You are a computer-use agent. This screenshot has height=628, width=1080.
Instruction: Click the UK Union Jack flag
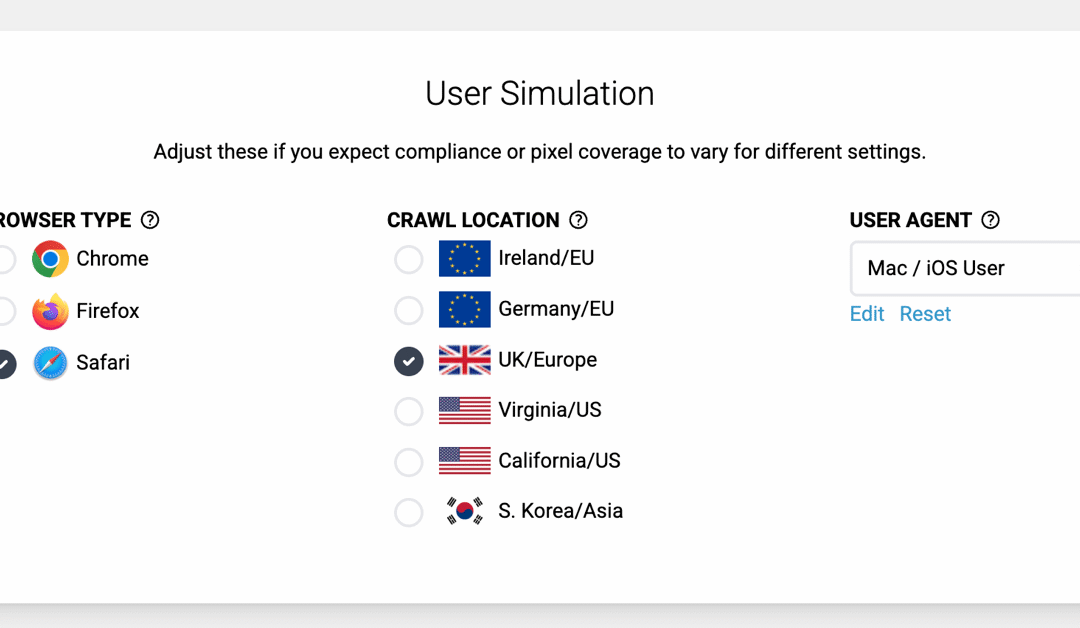(x=464, y=360)
